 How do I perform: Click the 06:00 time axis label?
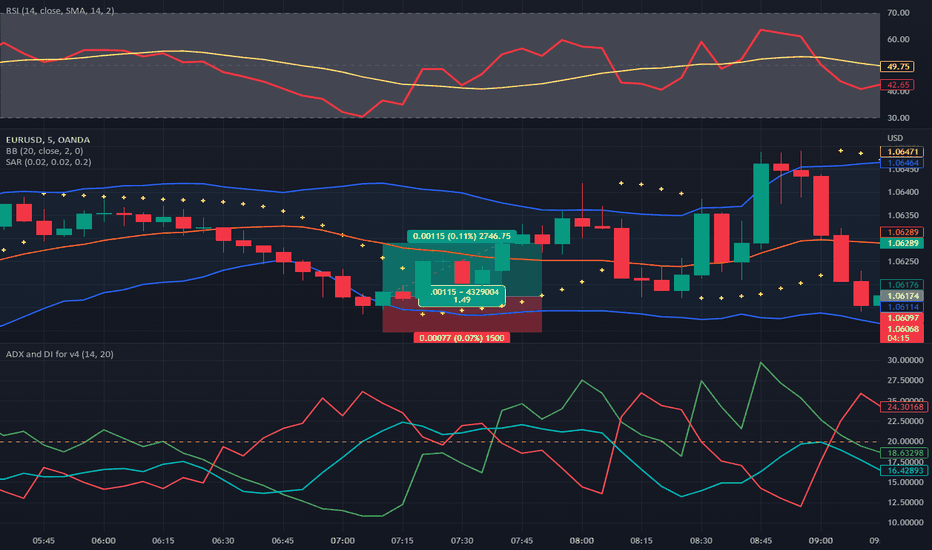click(103, 540)
